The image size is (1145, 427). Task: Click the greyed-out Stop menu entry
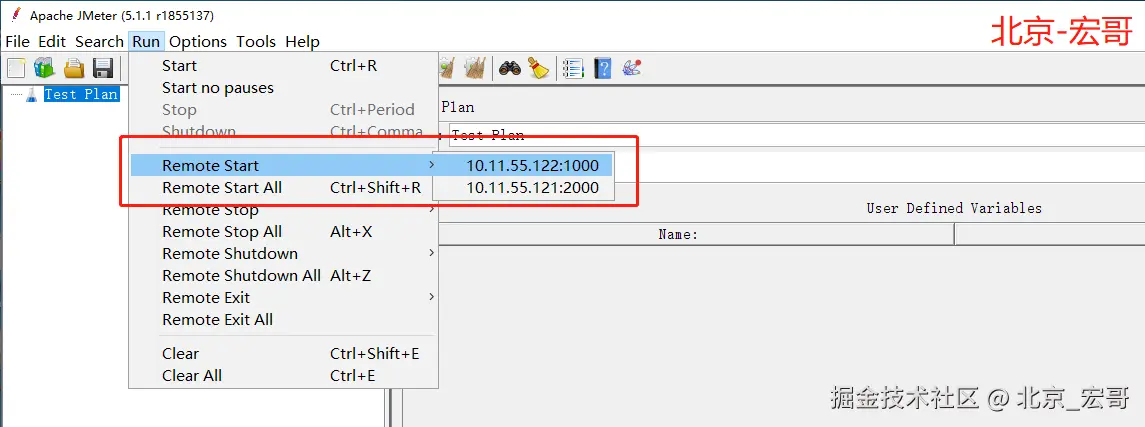tap(283, 109)
